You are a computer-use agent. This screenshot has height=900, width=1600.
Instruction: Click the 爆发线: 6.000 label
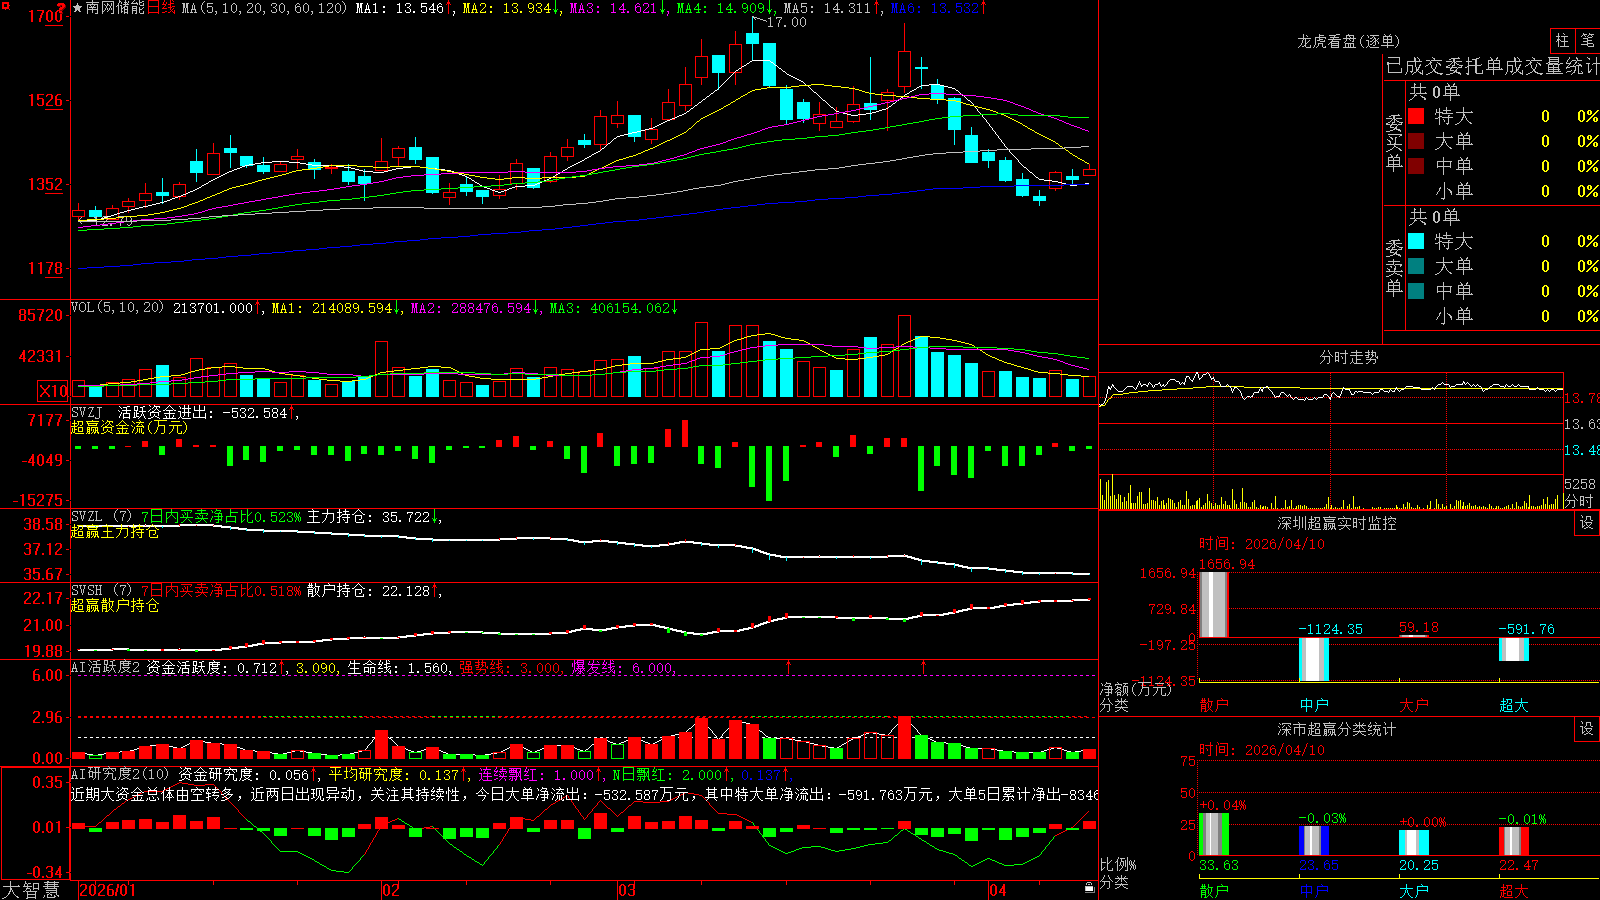[x=622, y=668]
